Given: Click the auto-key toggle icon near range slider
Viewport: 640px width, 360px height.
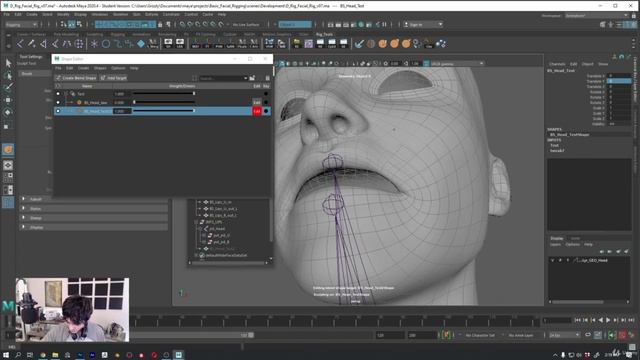Looking at the screenshot, I should pos(622,335).
